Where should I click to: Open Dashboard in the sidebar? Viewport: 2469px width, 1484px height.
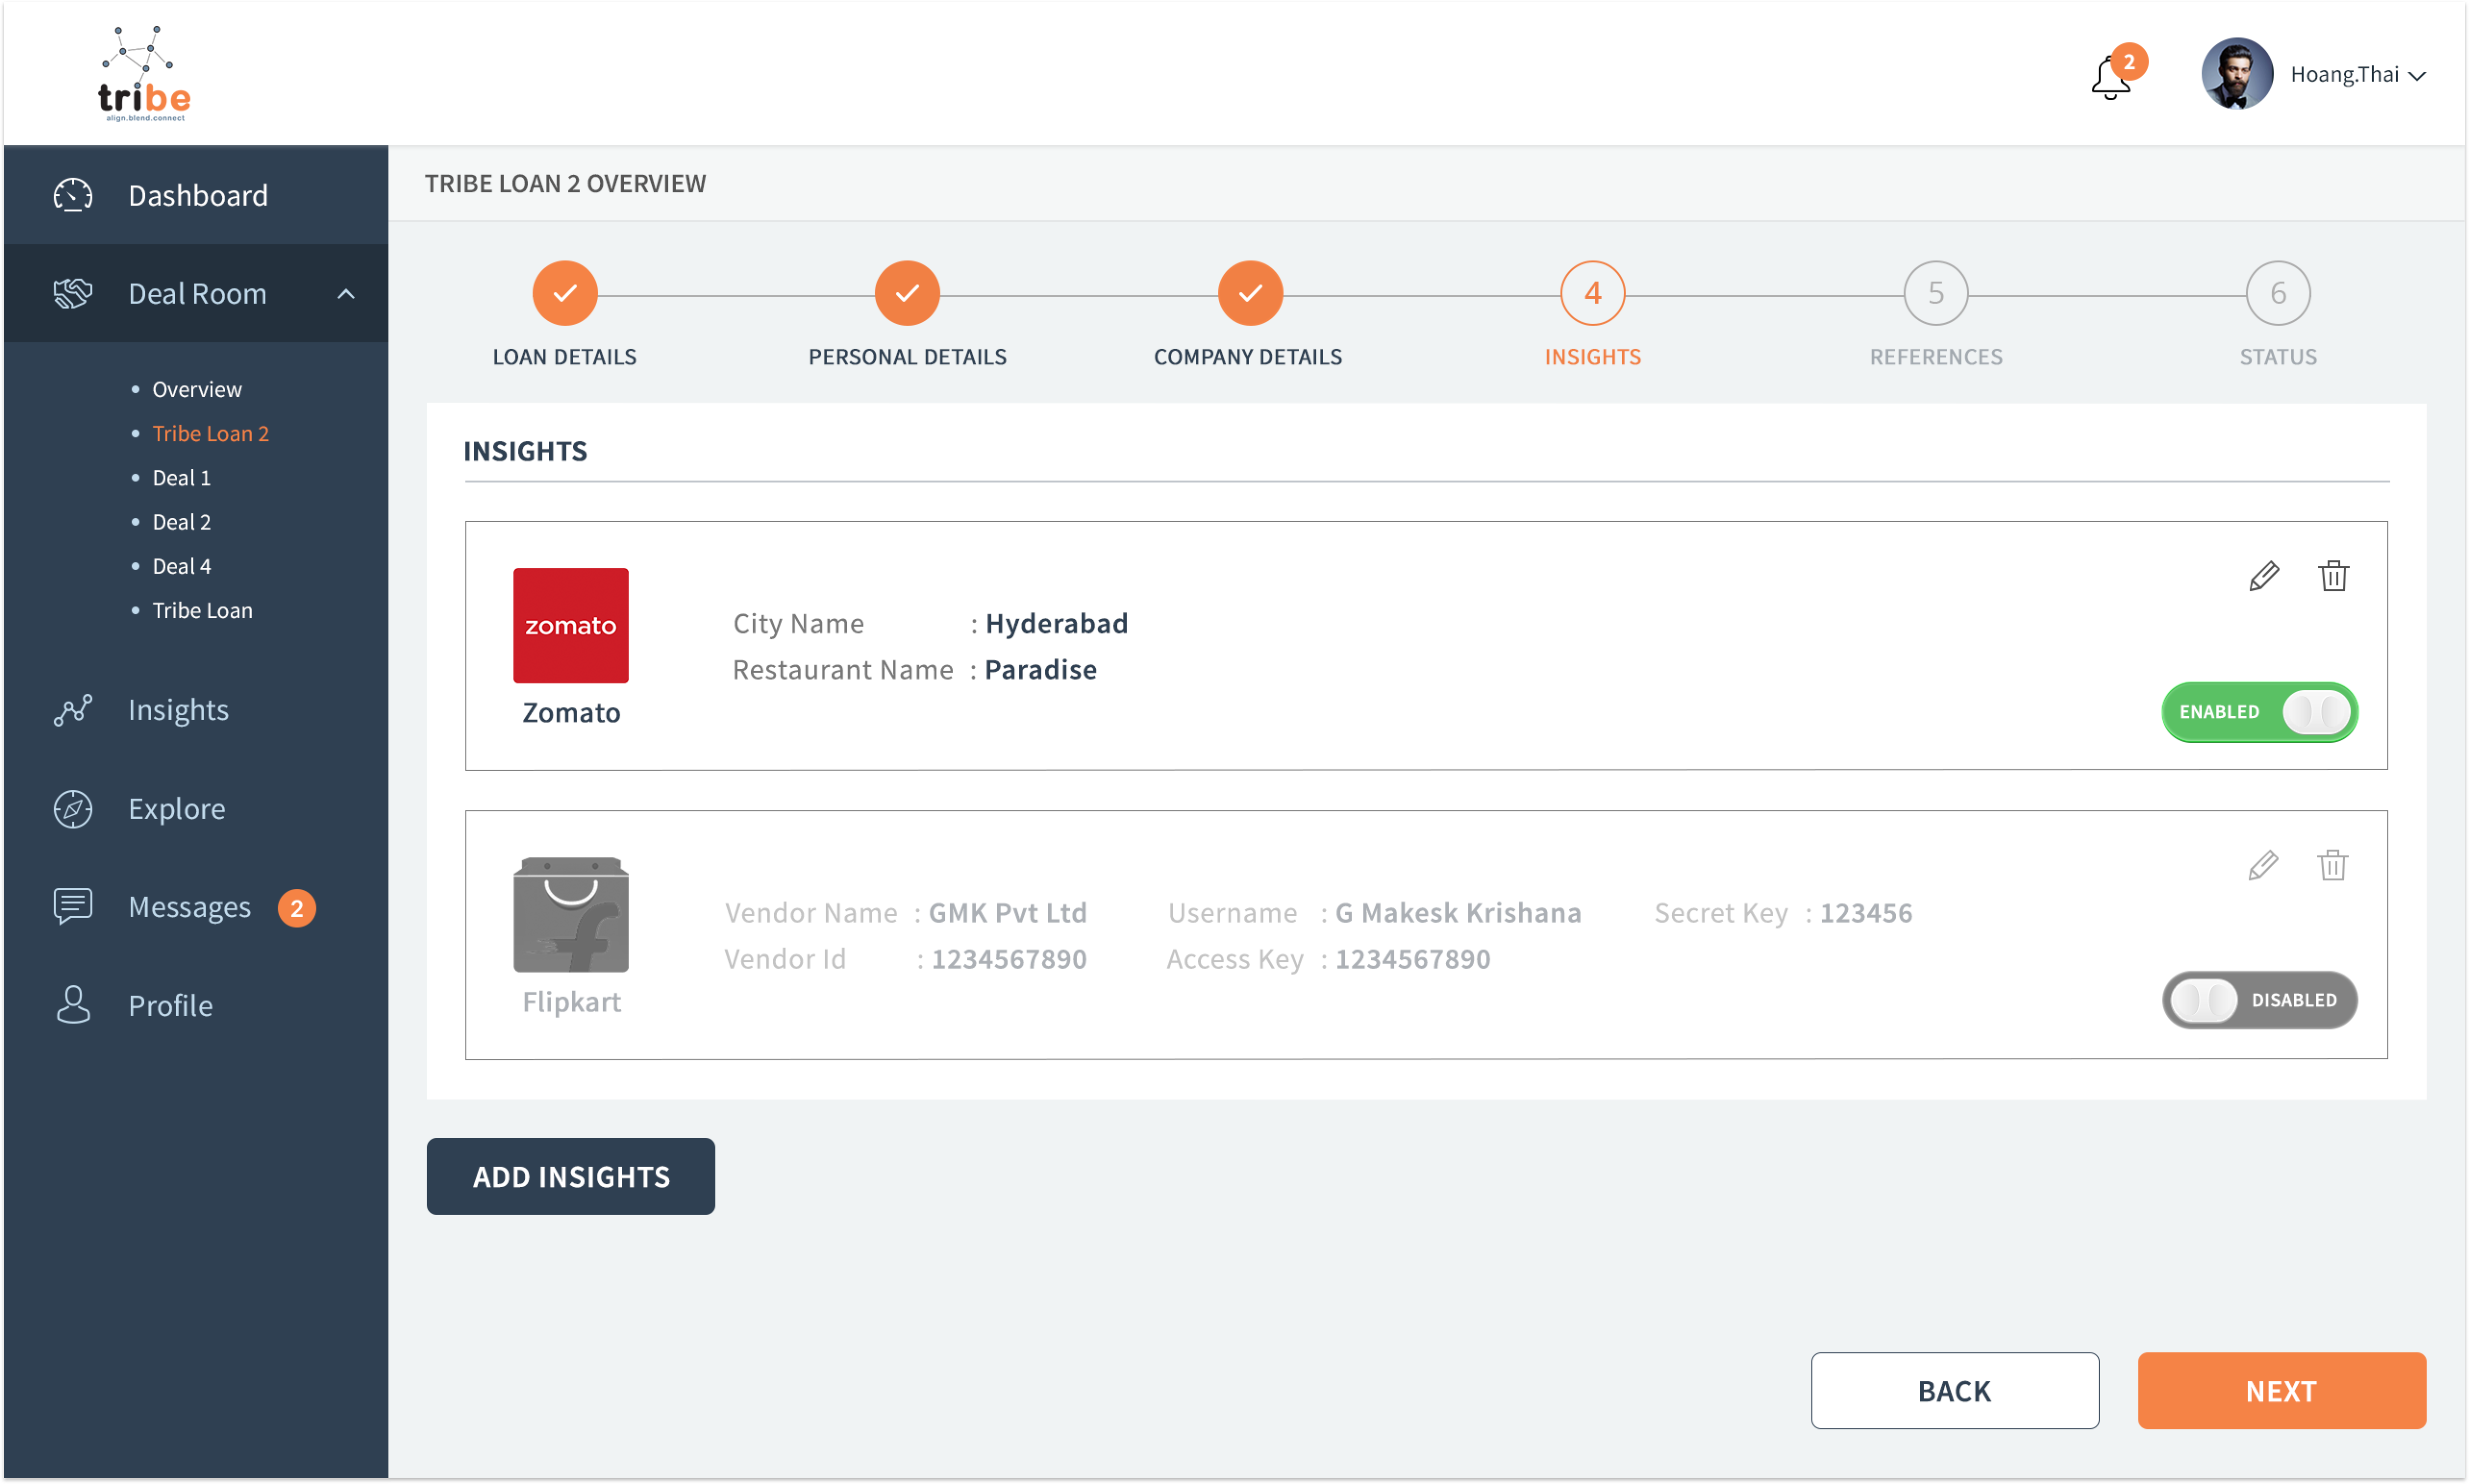click(196, 195)
